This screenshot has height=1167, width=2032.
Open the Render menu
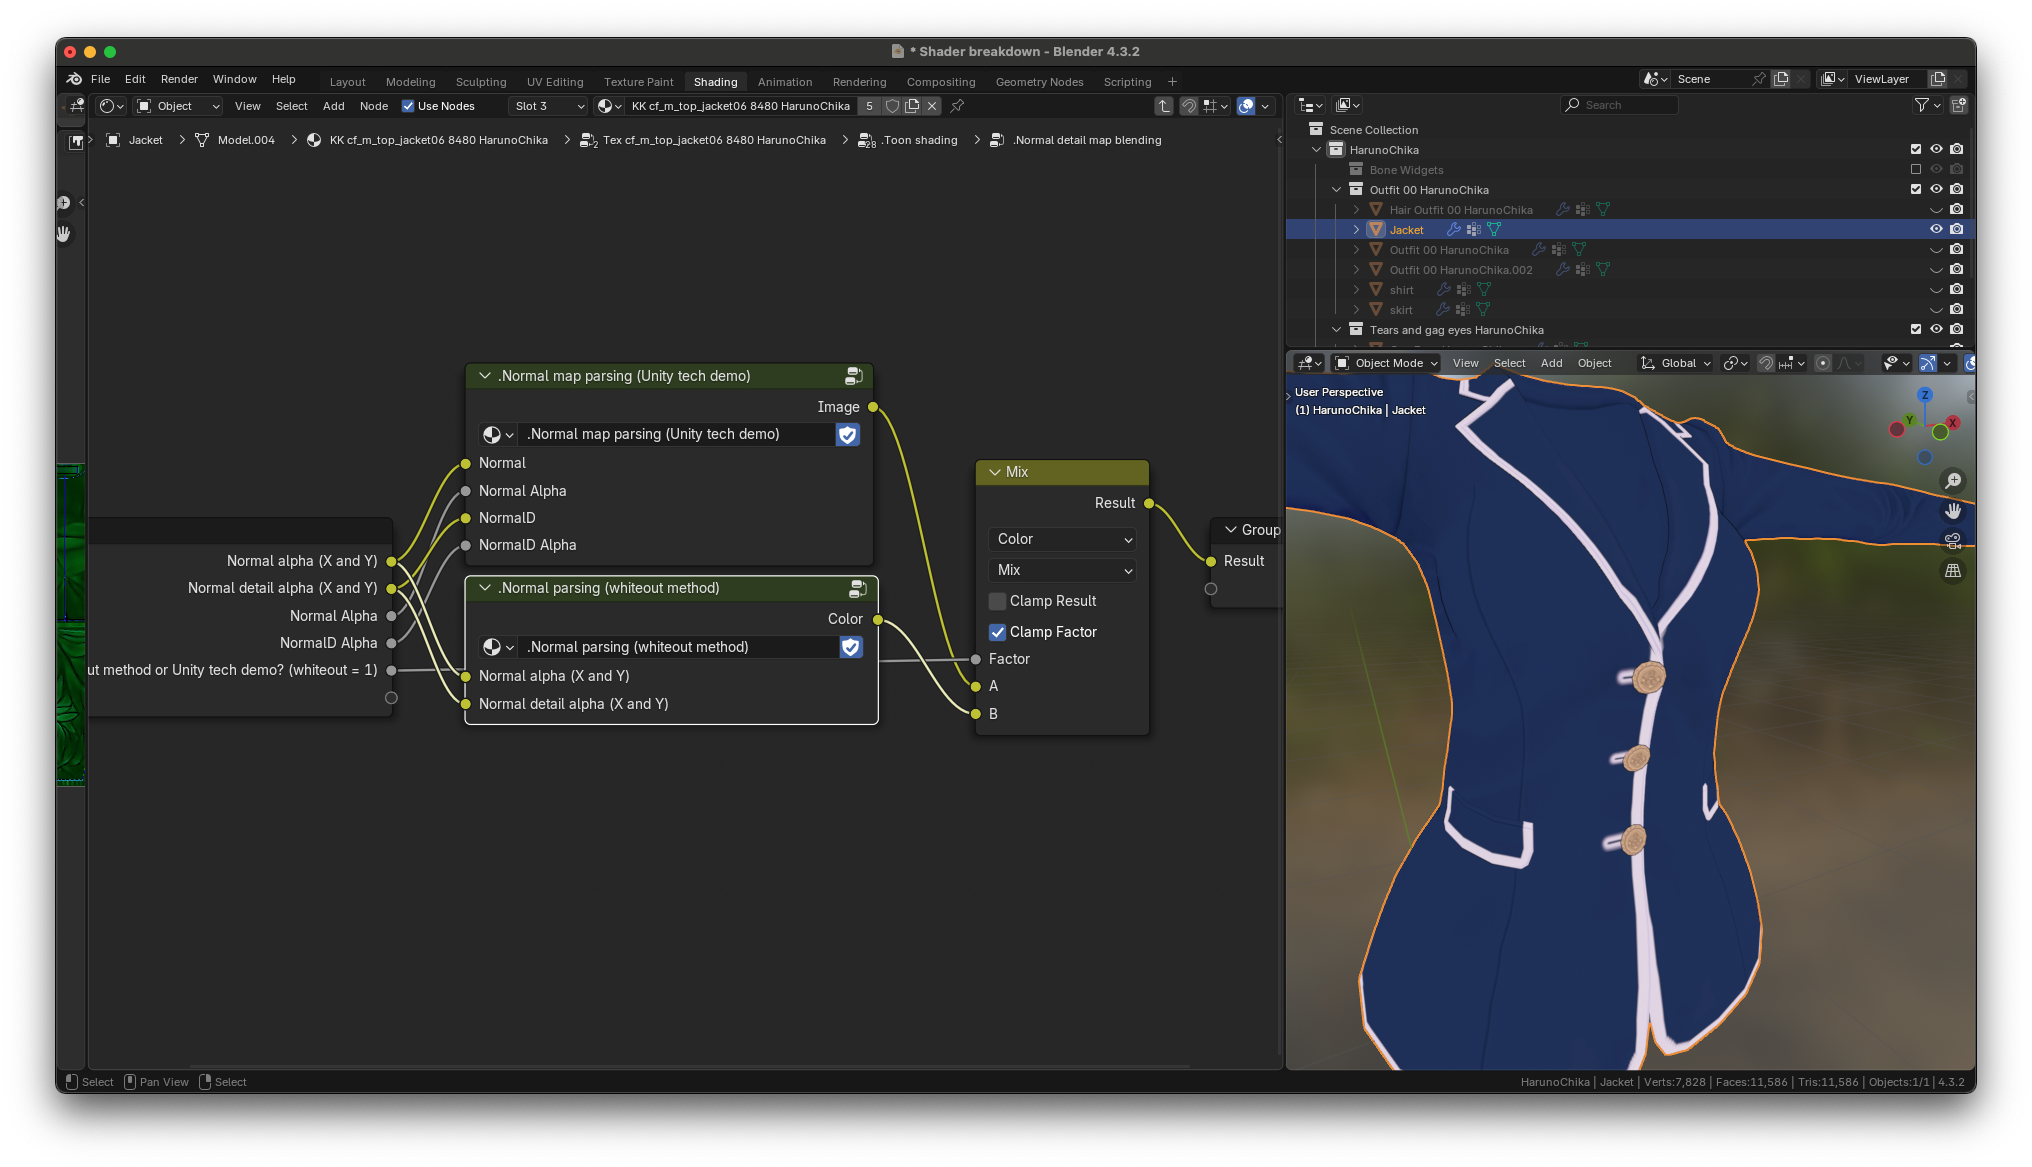[x=179, y=79]
